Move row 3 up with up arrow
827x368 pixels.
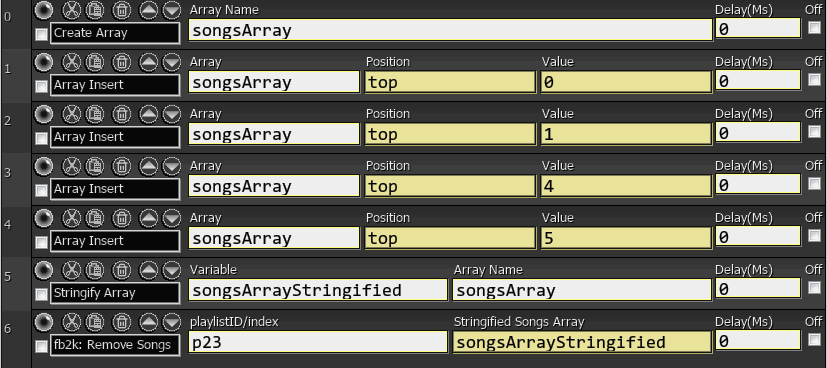tap(148, 167)
